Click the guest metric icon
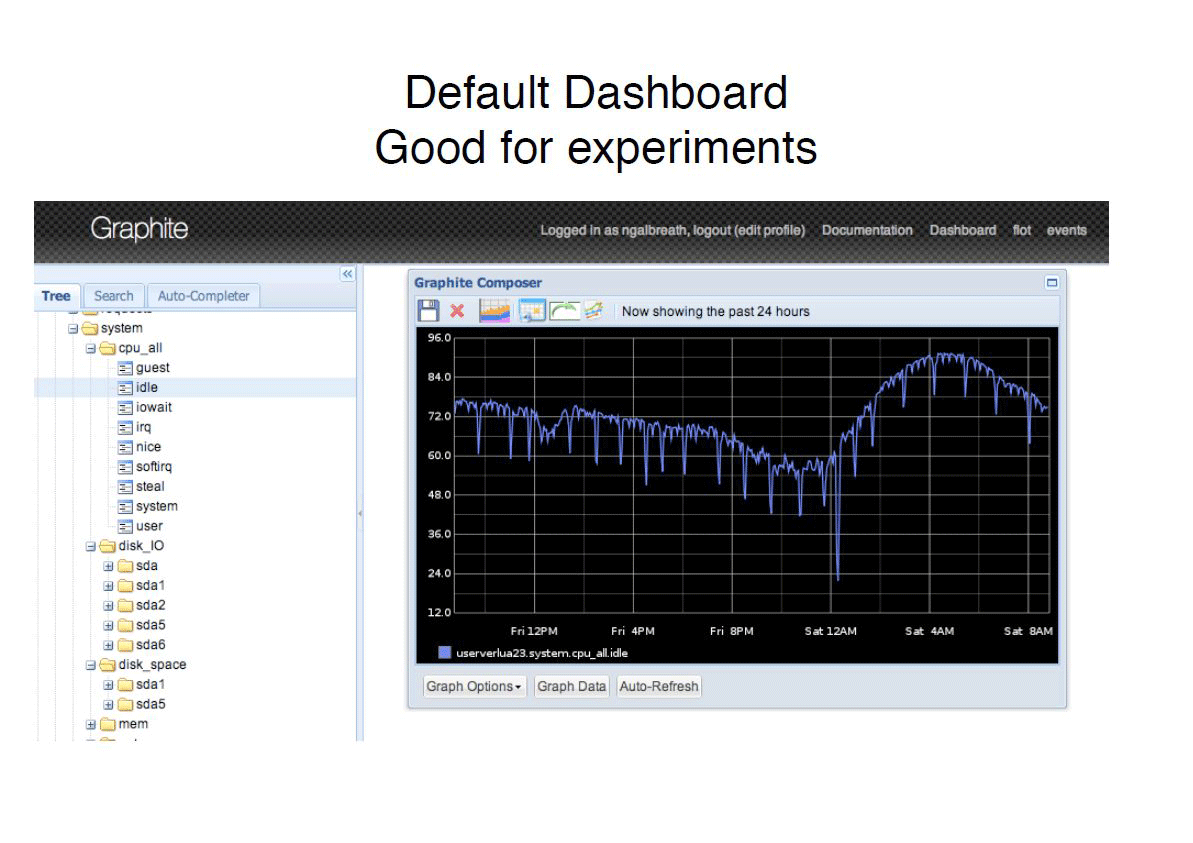The width and height of the screenshot is (1193, 843). pyautogui.click(x=126, y=368)
